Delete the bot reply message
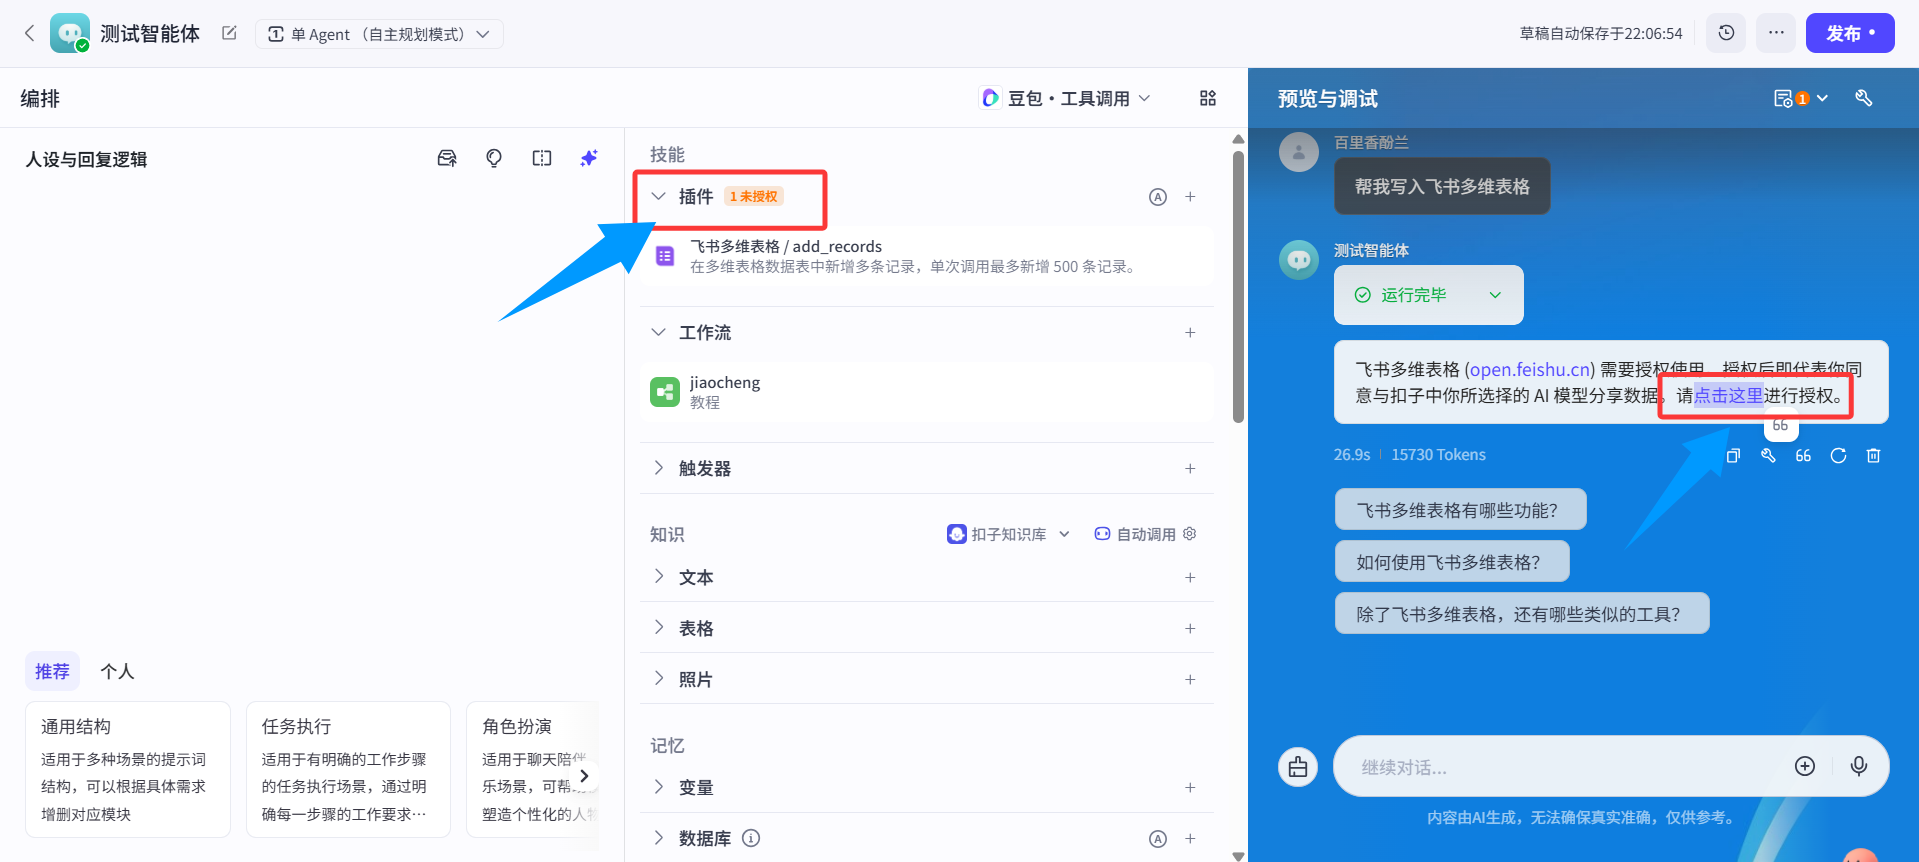 (1873, 455)
